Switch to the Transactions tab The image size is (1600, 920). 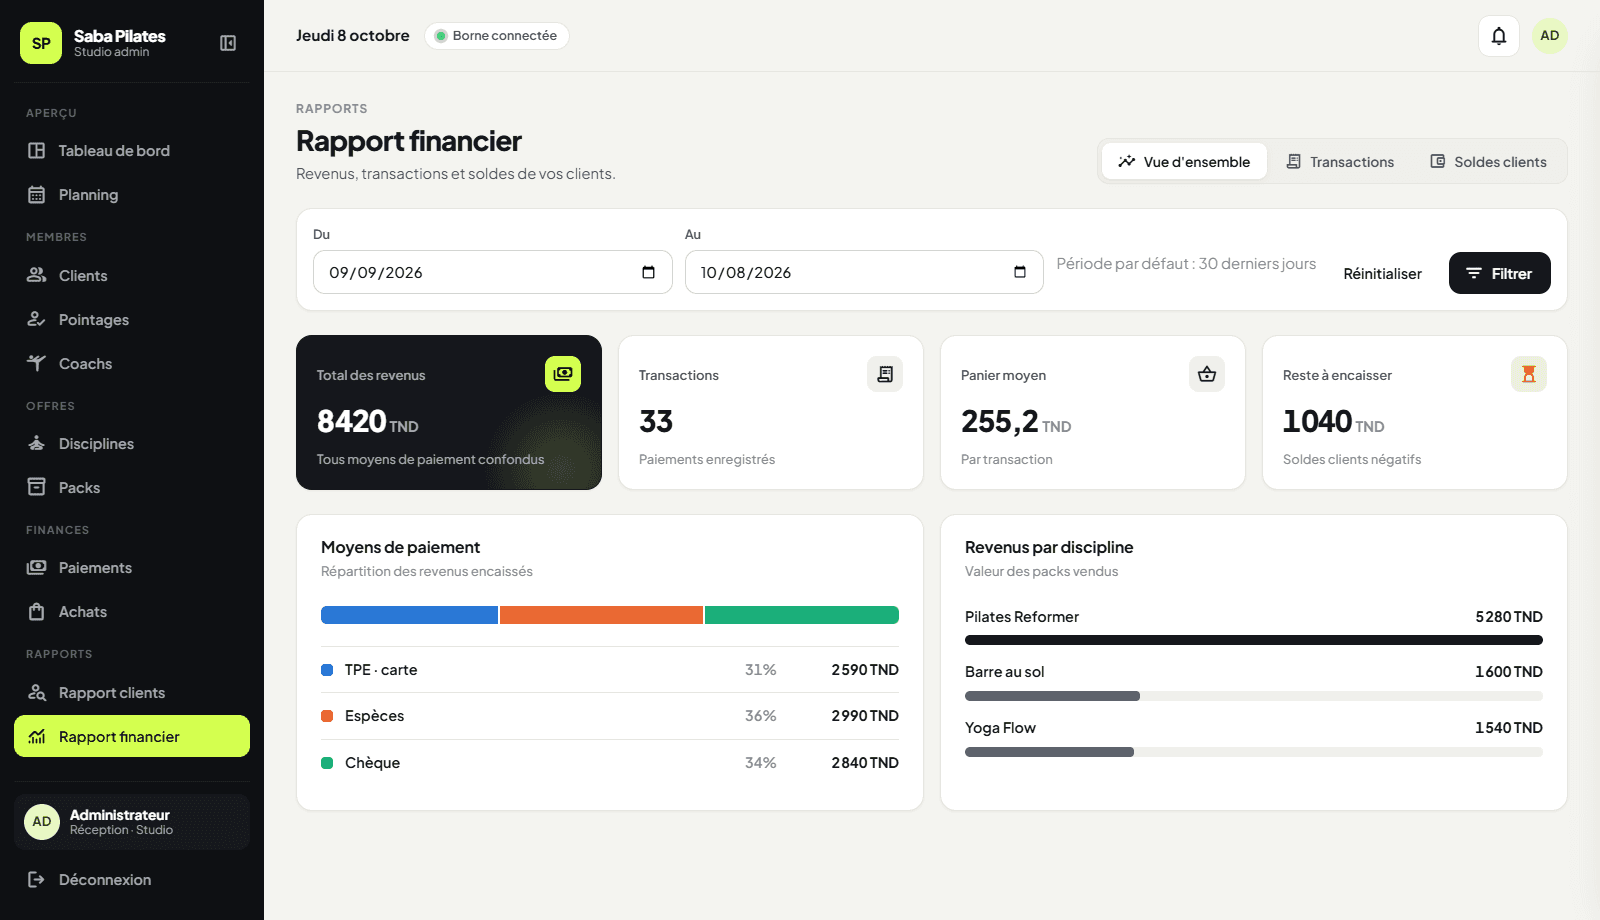[x=1340, y=161]
